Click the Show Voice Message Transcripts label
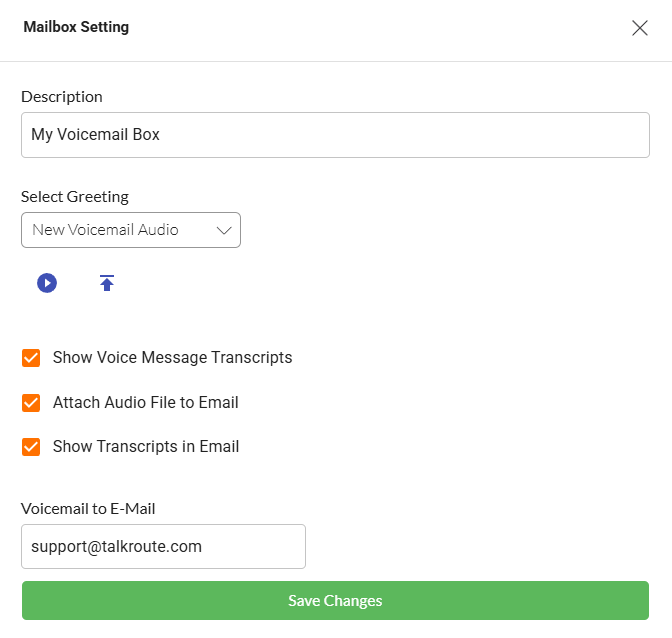This screenshot has width=672, height=638. 172,358
